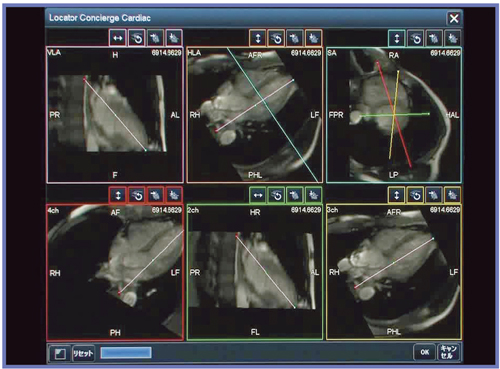Select the VLA image panel
The width and height of the screenshot is (500, 369).
[115, 115]
